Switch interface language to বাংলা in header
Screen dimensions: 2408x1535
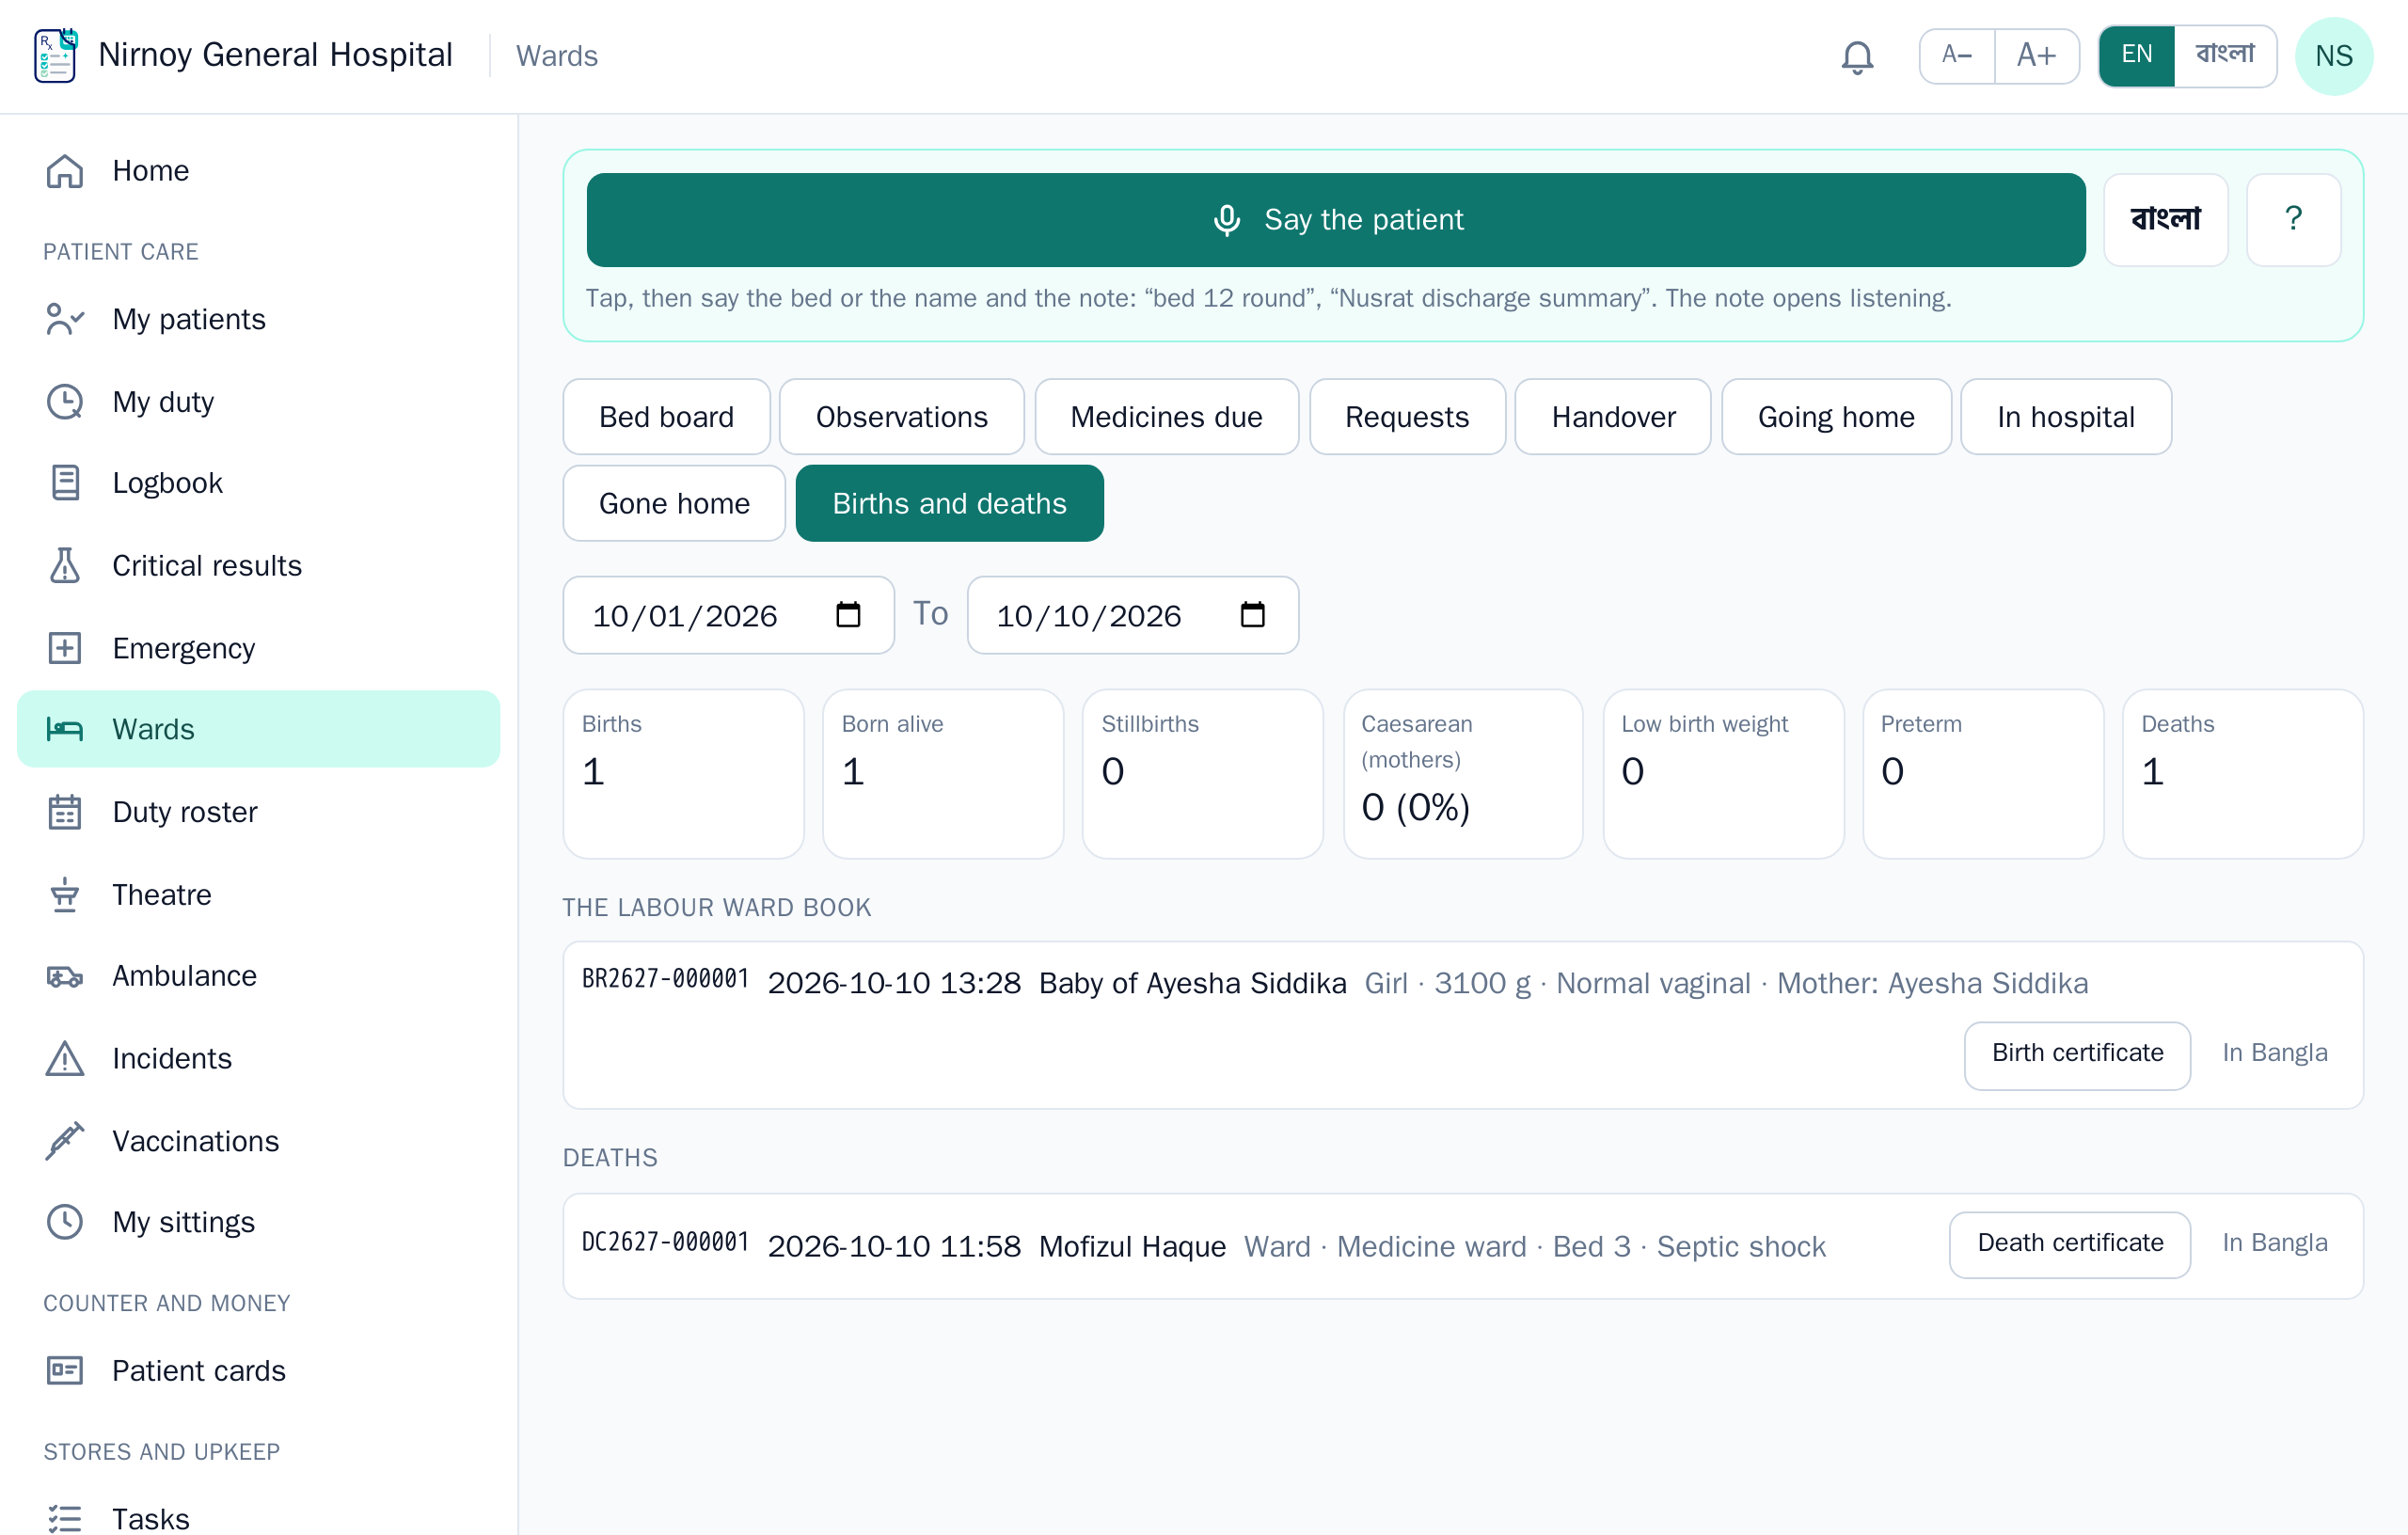coord(2224,55)
